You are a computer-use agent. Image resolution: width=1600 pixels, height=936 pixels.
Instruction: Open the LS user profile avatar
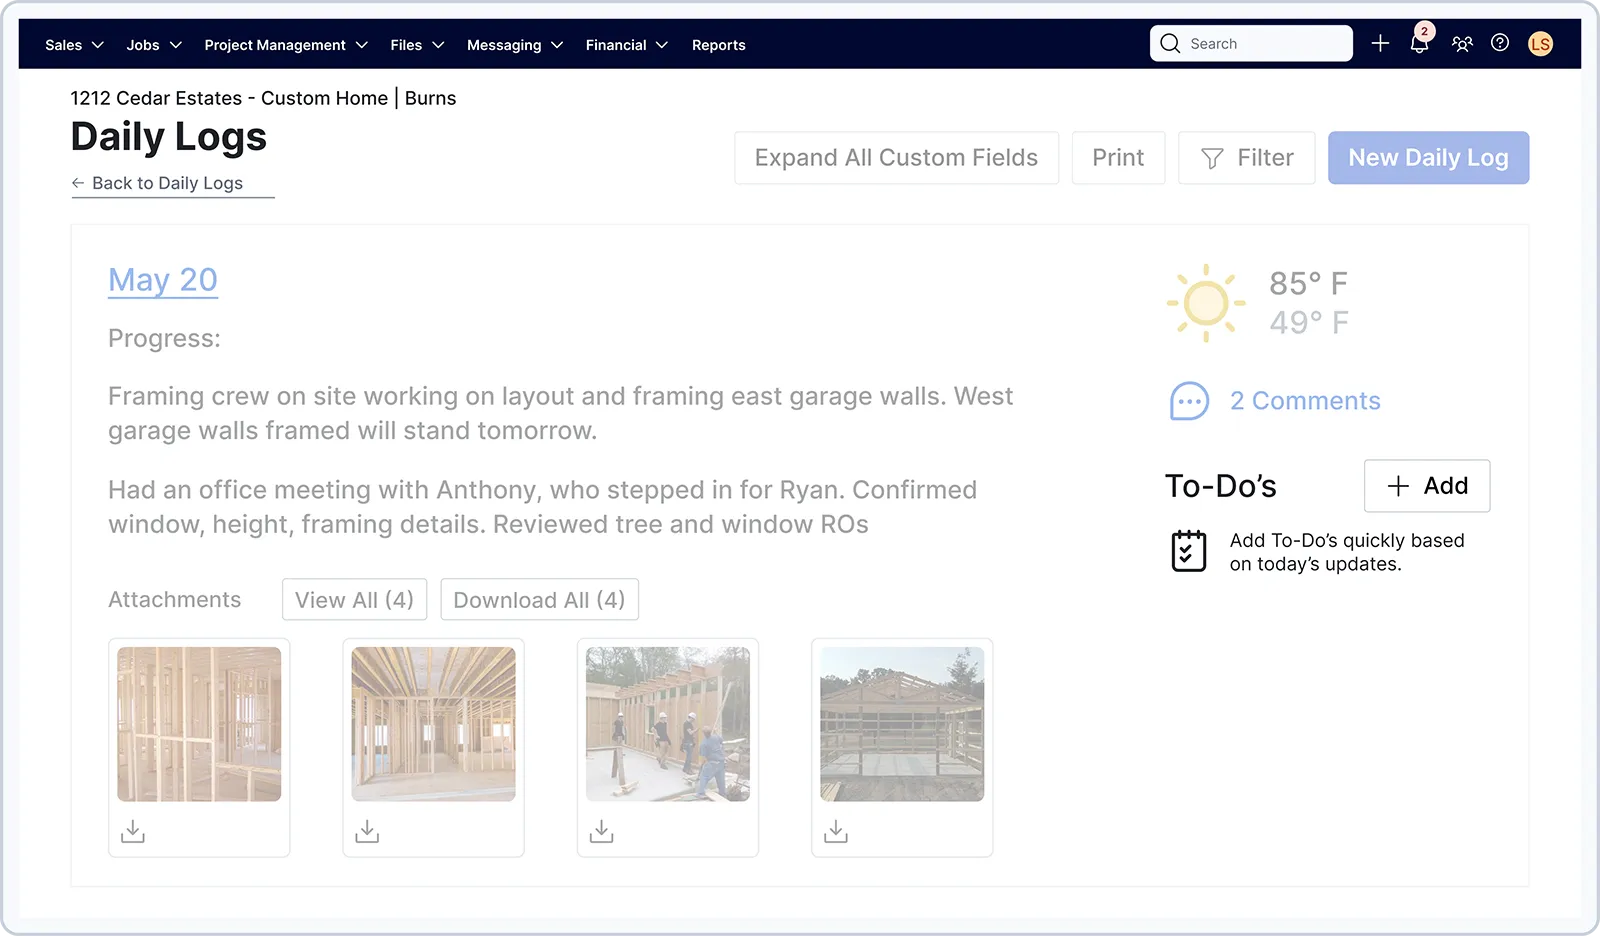(x=1540, y=44)
